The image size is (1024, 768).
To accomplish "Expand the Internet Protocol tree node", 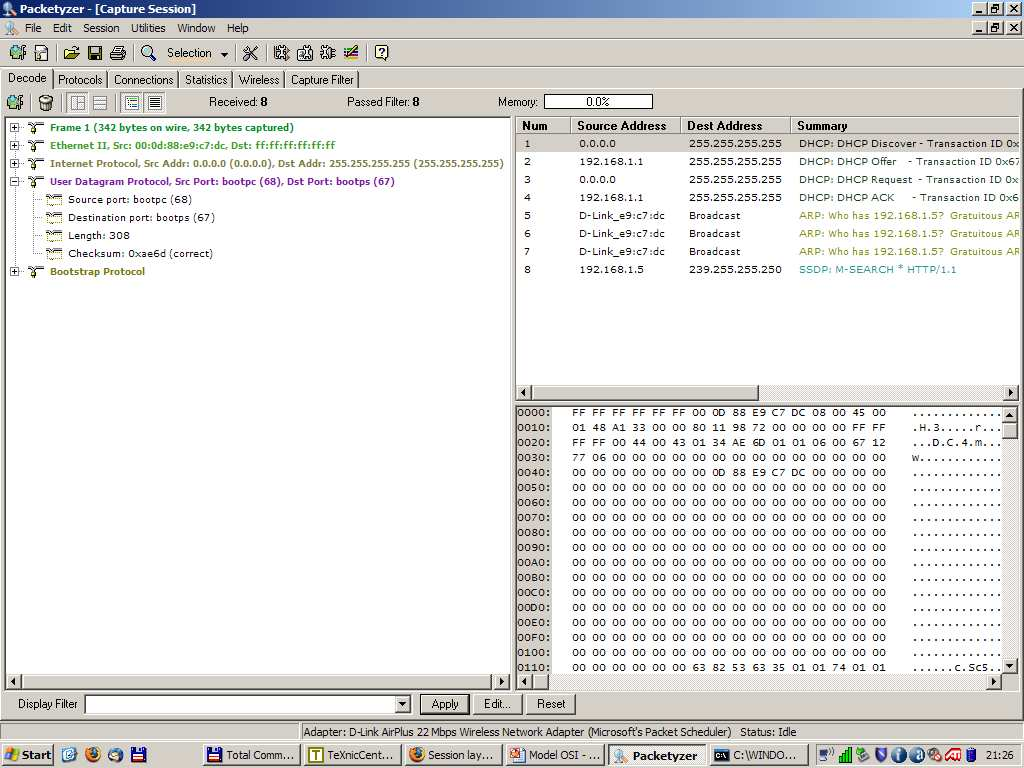I will click(x=14, y=163).
